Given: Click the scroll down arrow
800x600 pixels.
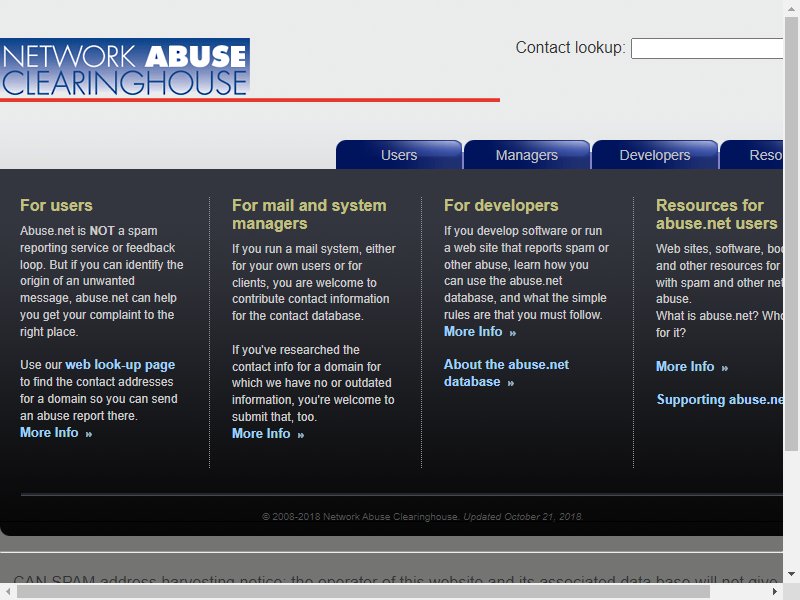Looking at the screenshot, I should (791, 573).
